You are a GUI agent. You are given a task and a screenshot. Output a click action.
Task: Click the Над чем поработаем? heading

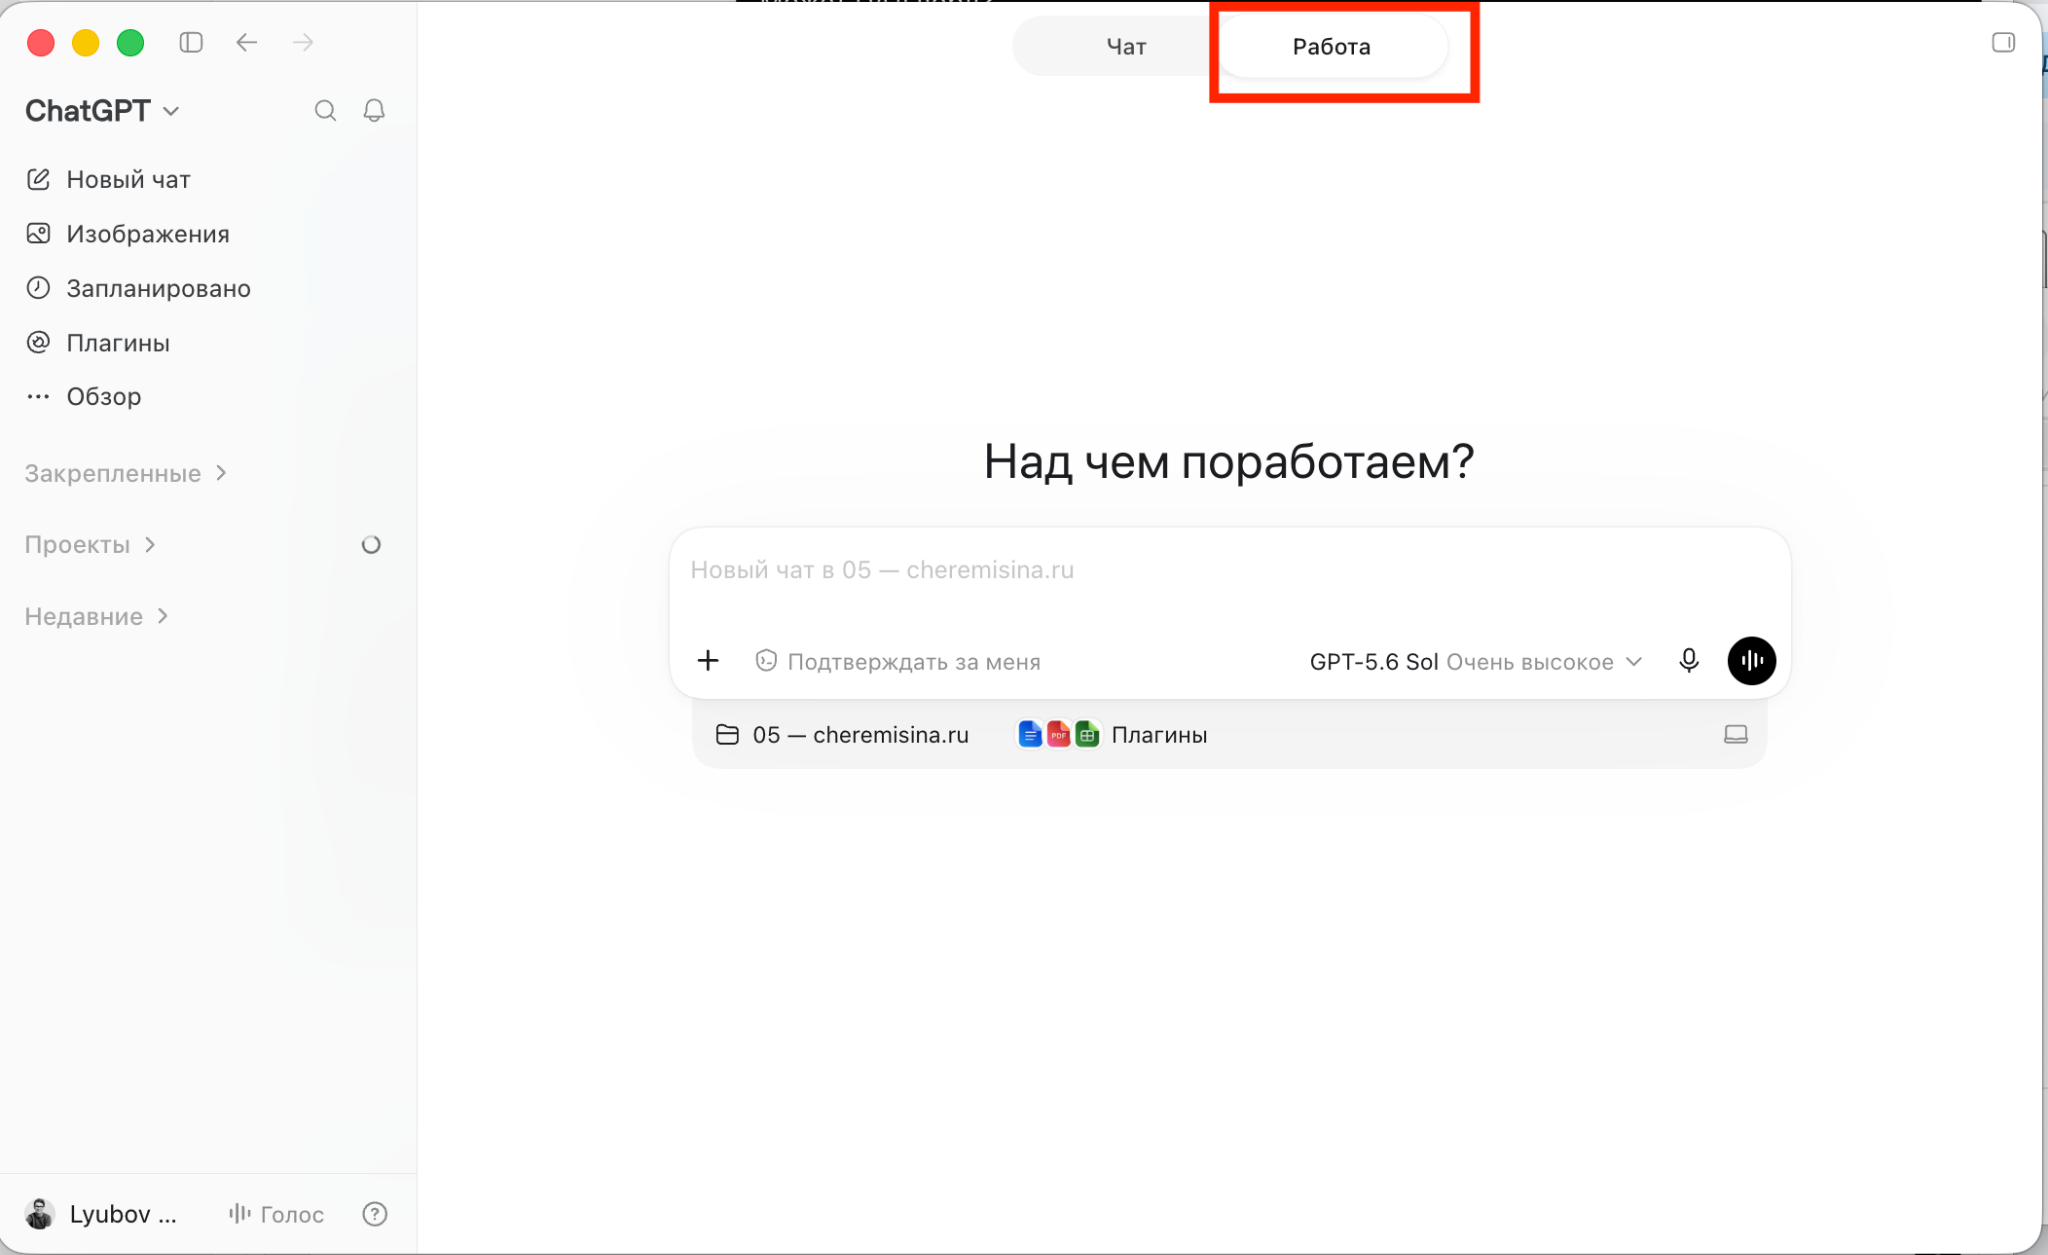(x=1229, y=461)
